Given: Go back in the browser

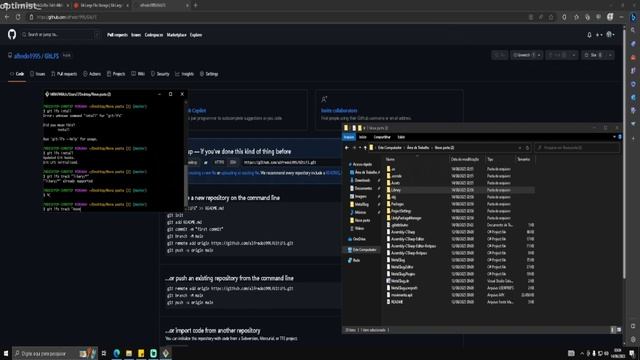Looking at the screenshot, I should 7,17.
